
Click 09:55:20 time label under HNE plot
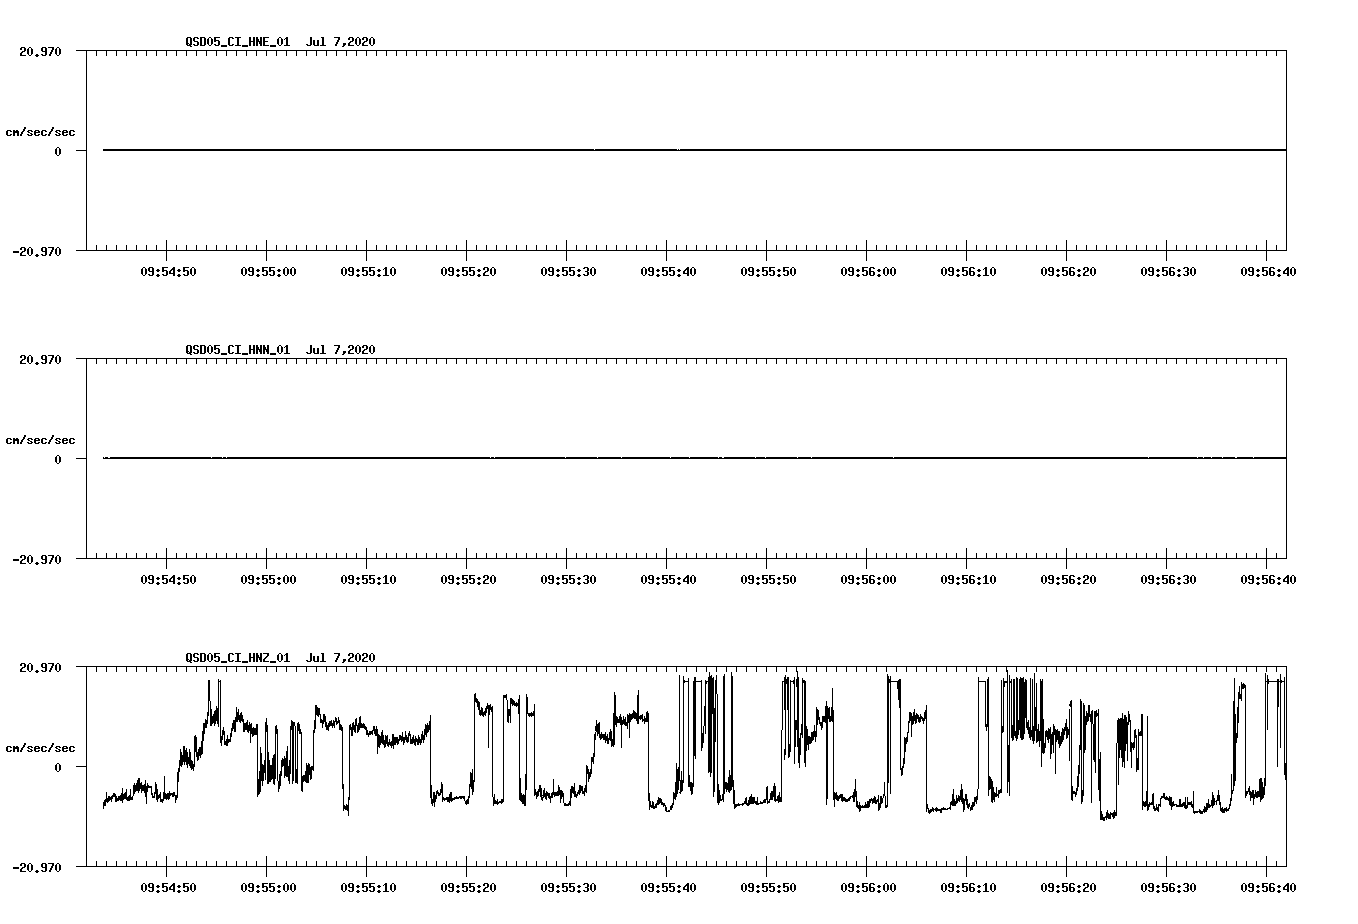(468, 271)
